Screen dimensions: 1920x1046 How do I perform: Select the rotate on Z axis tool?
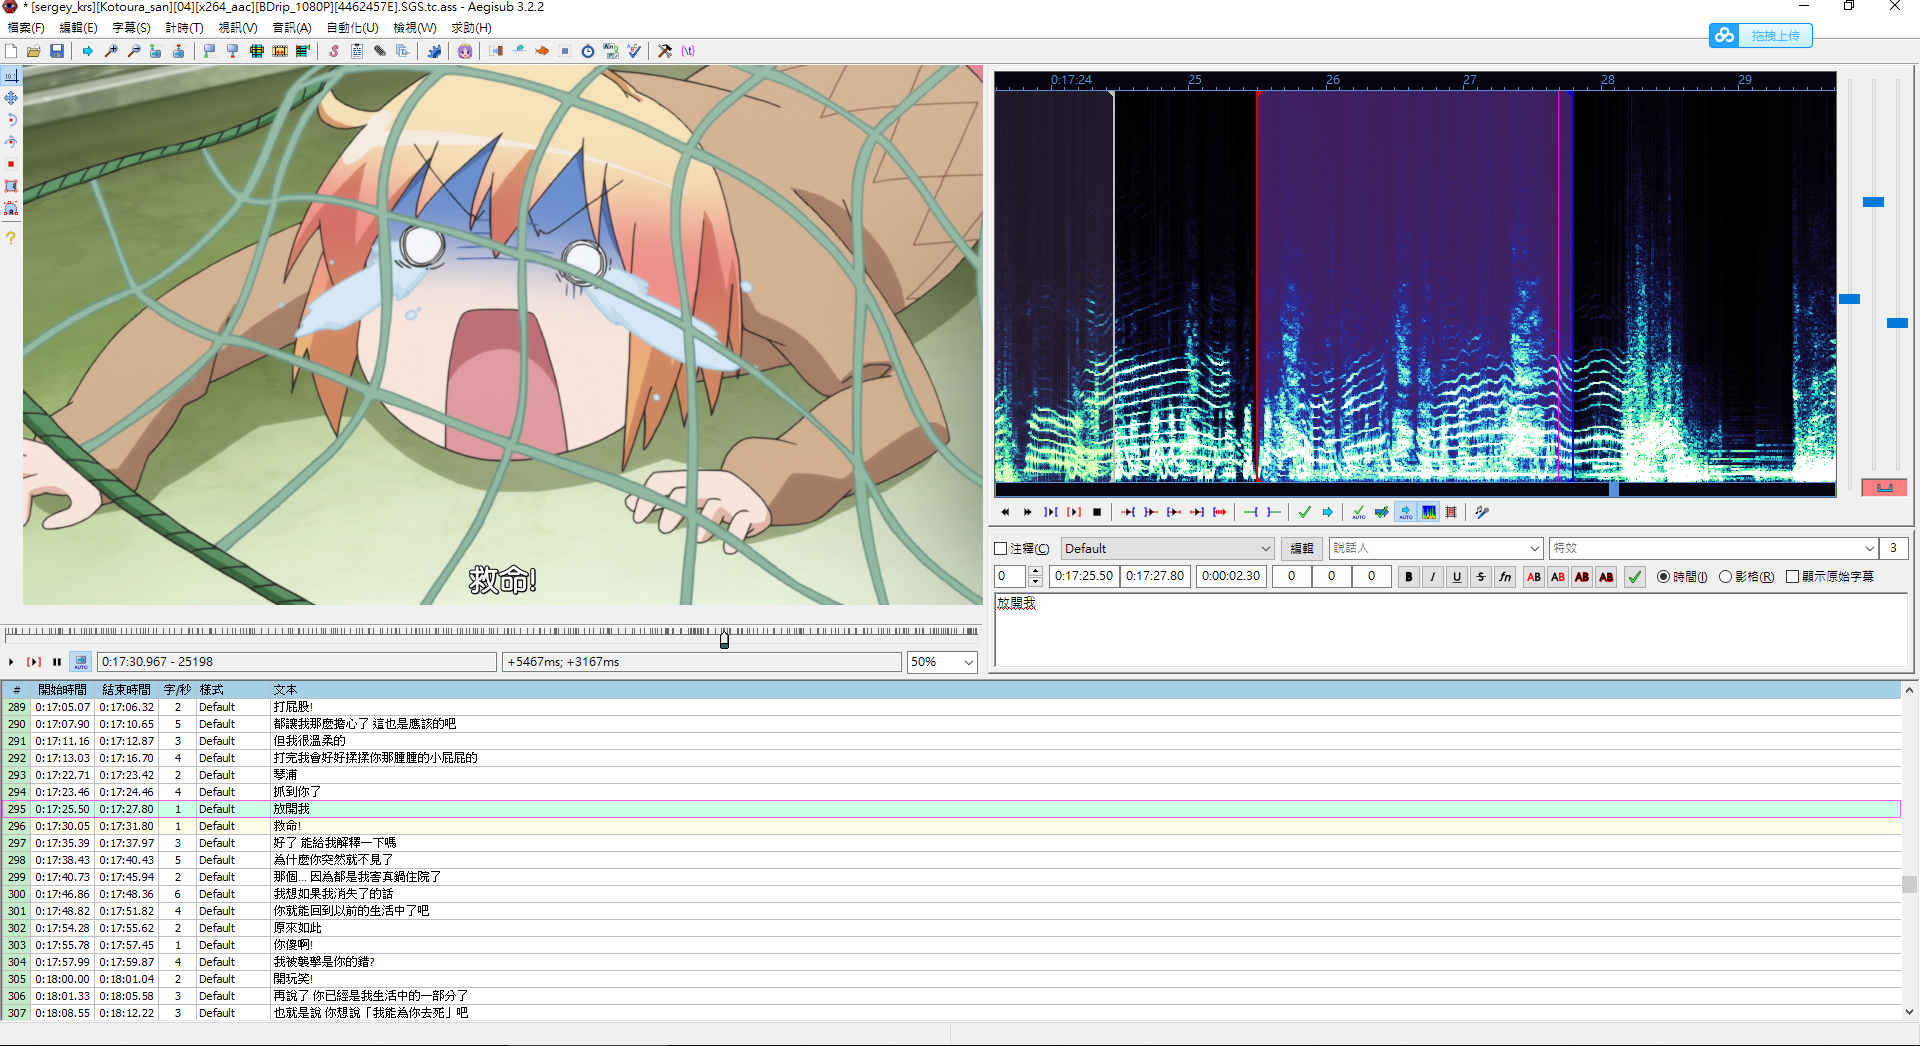pos(11,120)
